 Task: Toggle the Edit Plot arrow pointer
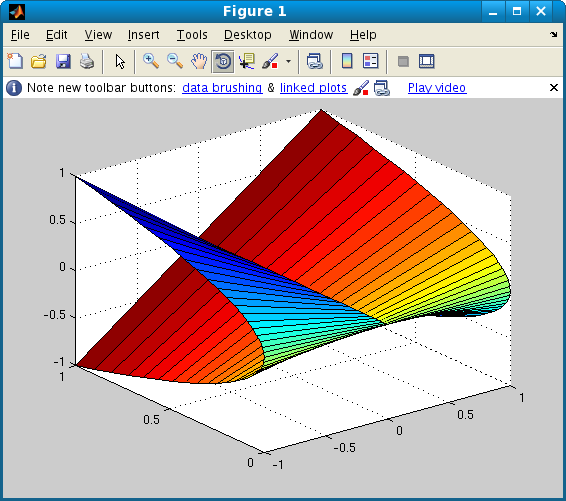120,61
